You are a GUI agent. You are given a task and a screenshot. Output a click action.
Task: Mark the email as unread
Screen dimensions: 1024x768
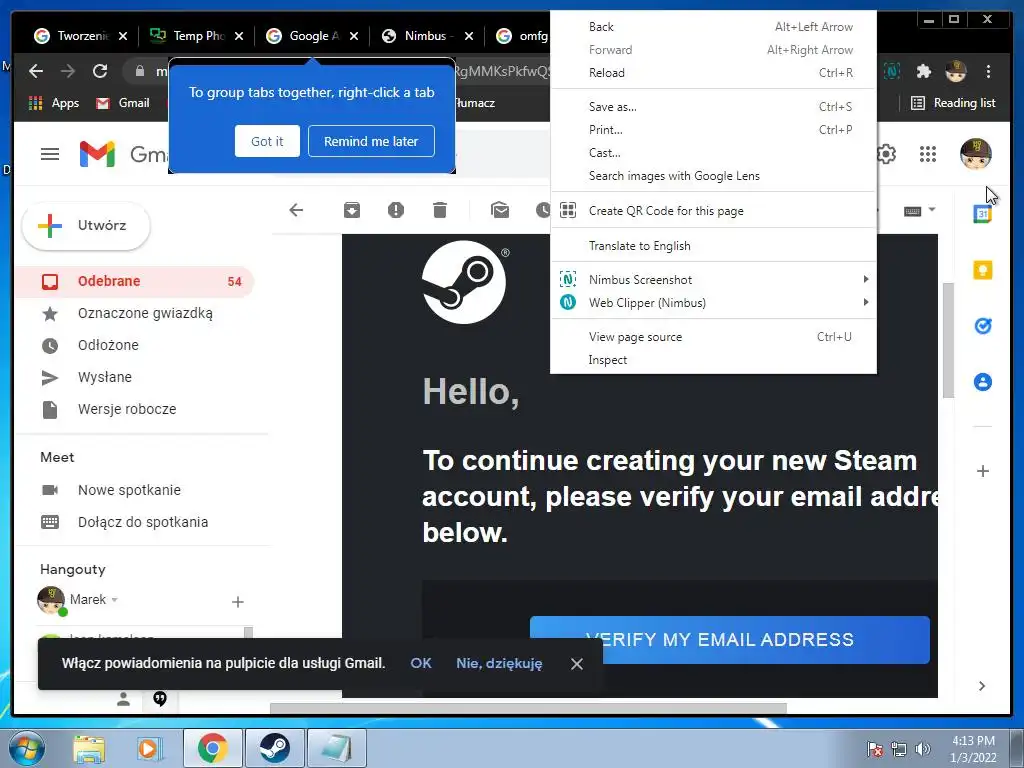click(x=500, y=210)
